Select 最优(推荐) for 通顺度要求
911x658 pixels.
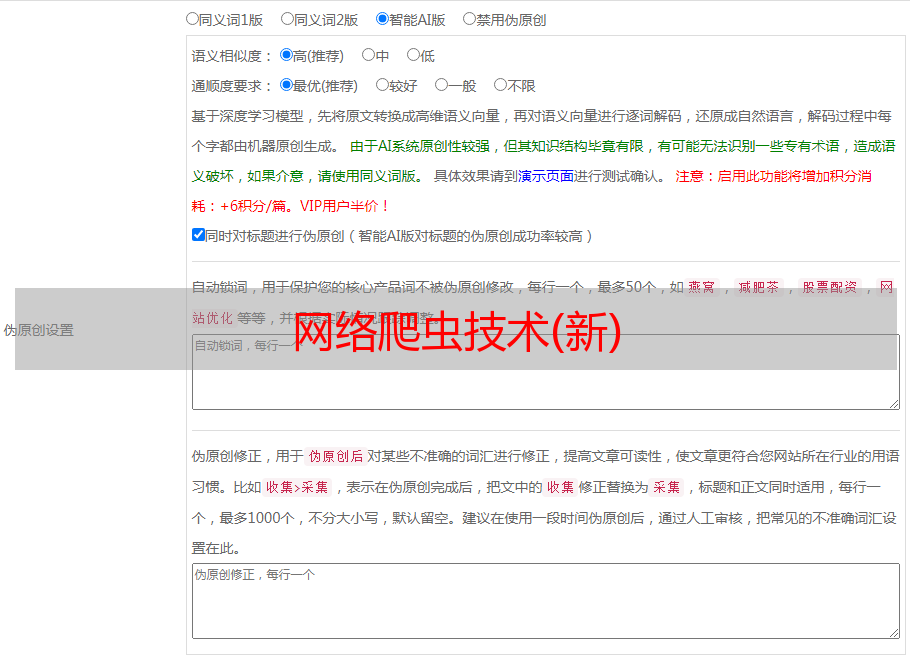point(287,86)
